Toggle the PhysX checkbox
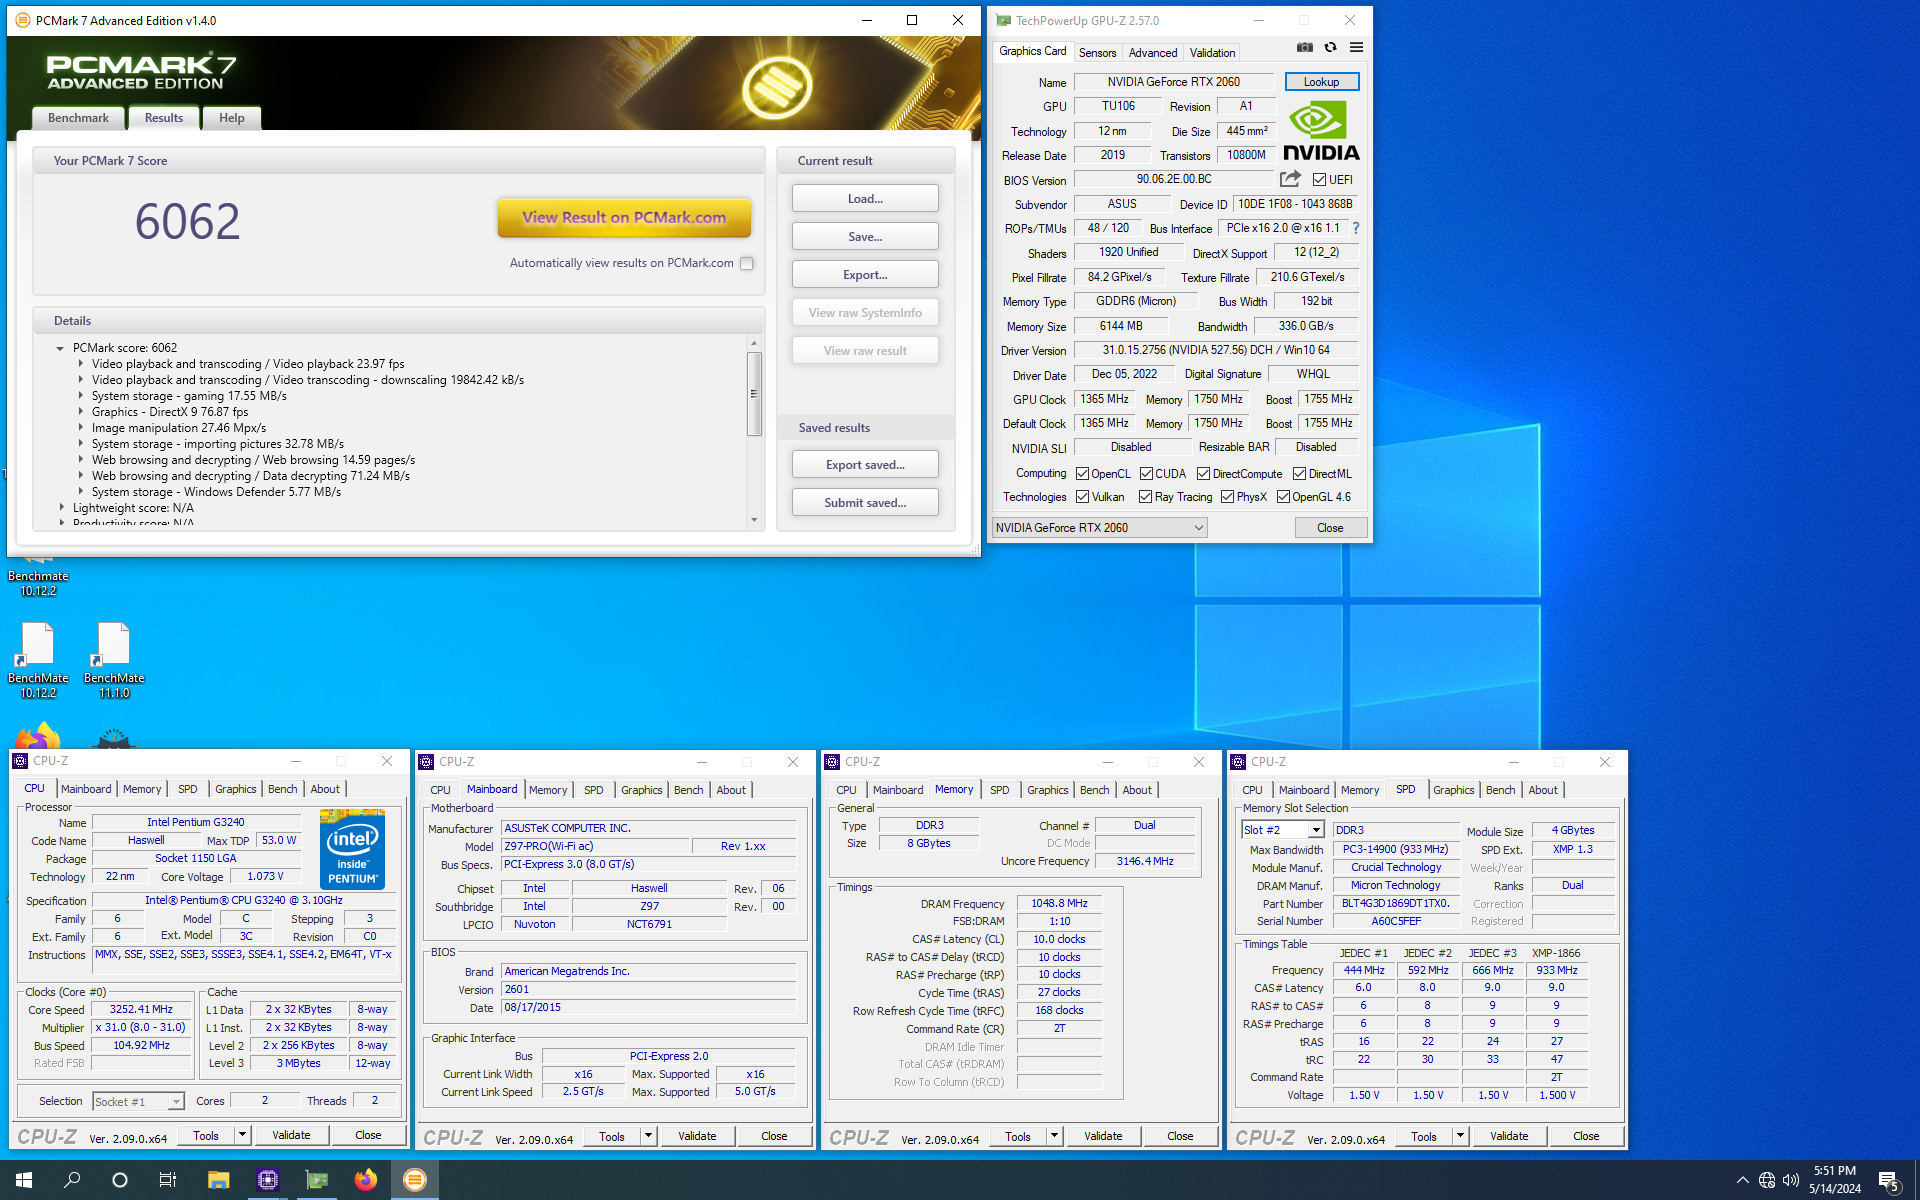1920x1200 pixels. 1227,497
